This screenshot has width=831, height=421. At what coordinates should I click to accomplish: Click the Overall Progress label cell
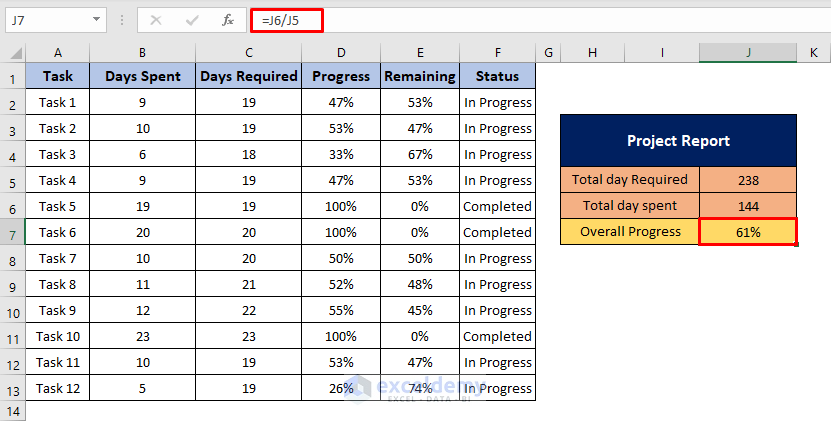(630, 232)
